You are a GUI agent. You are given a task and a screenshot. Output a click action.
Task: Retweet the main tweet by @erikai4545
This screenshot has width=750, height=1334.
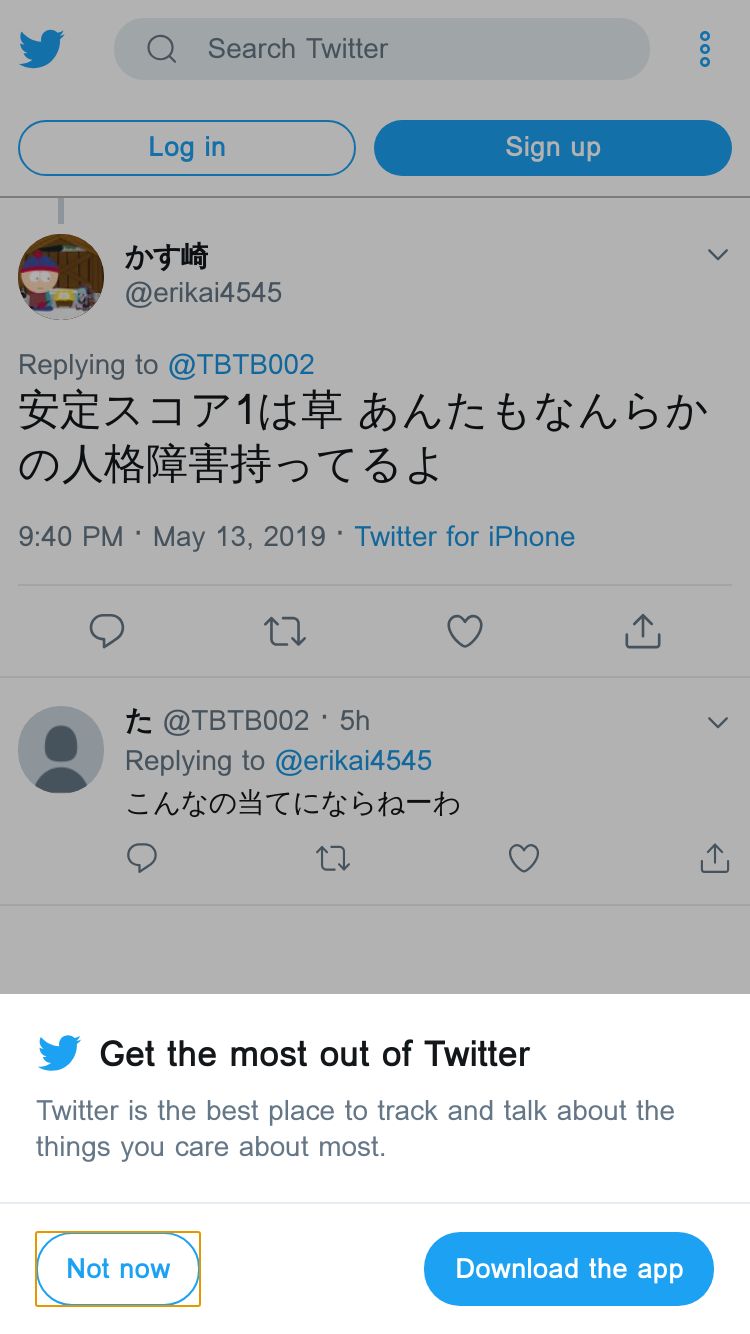(285, 631)
